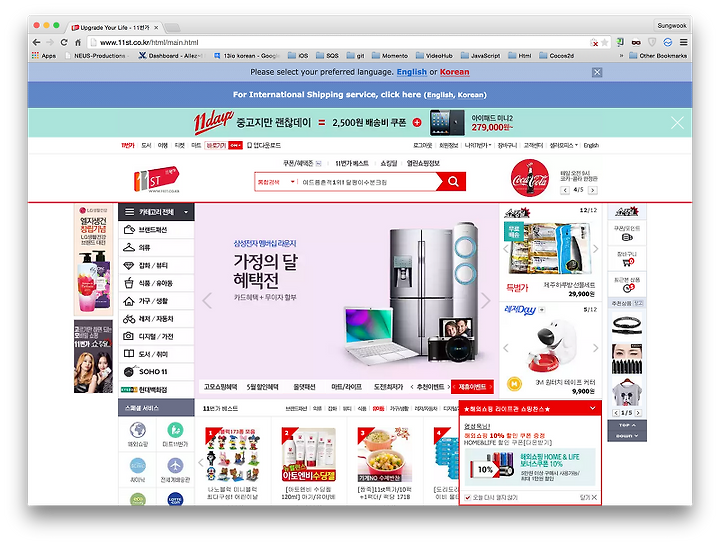
Task: Reload the page with Chrome's refresh icon
Action: (x=64, y=42)
